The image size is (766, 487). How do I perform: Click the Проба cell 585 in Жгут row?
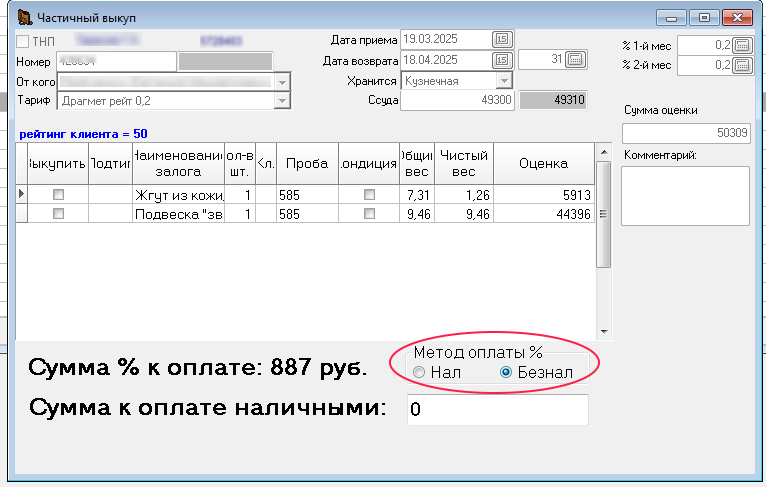click(x=307, y=195)
